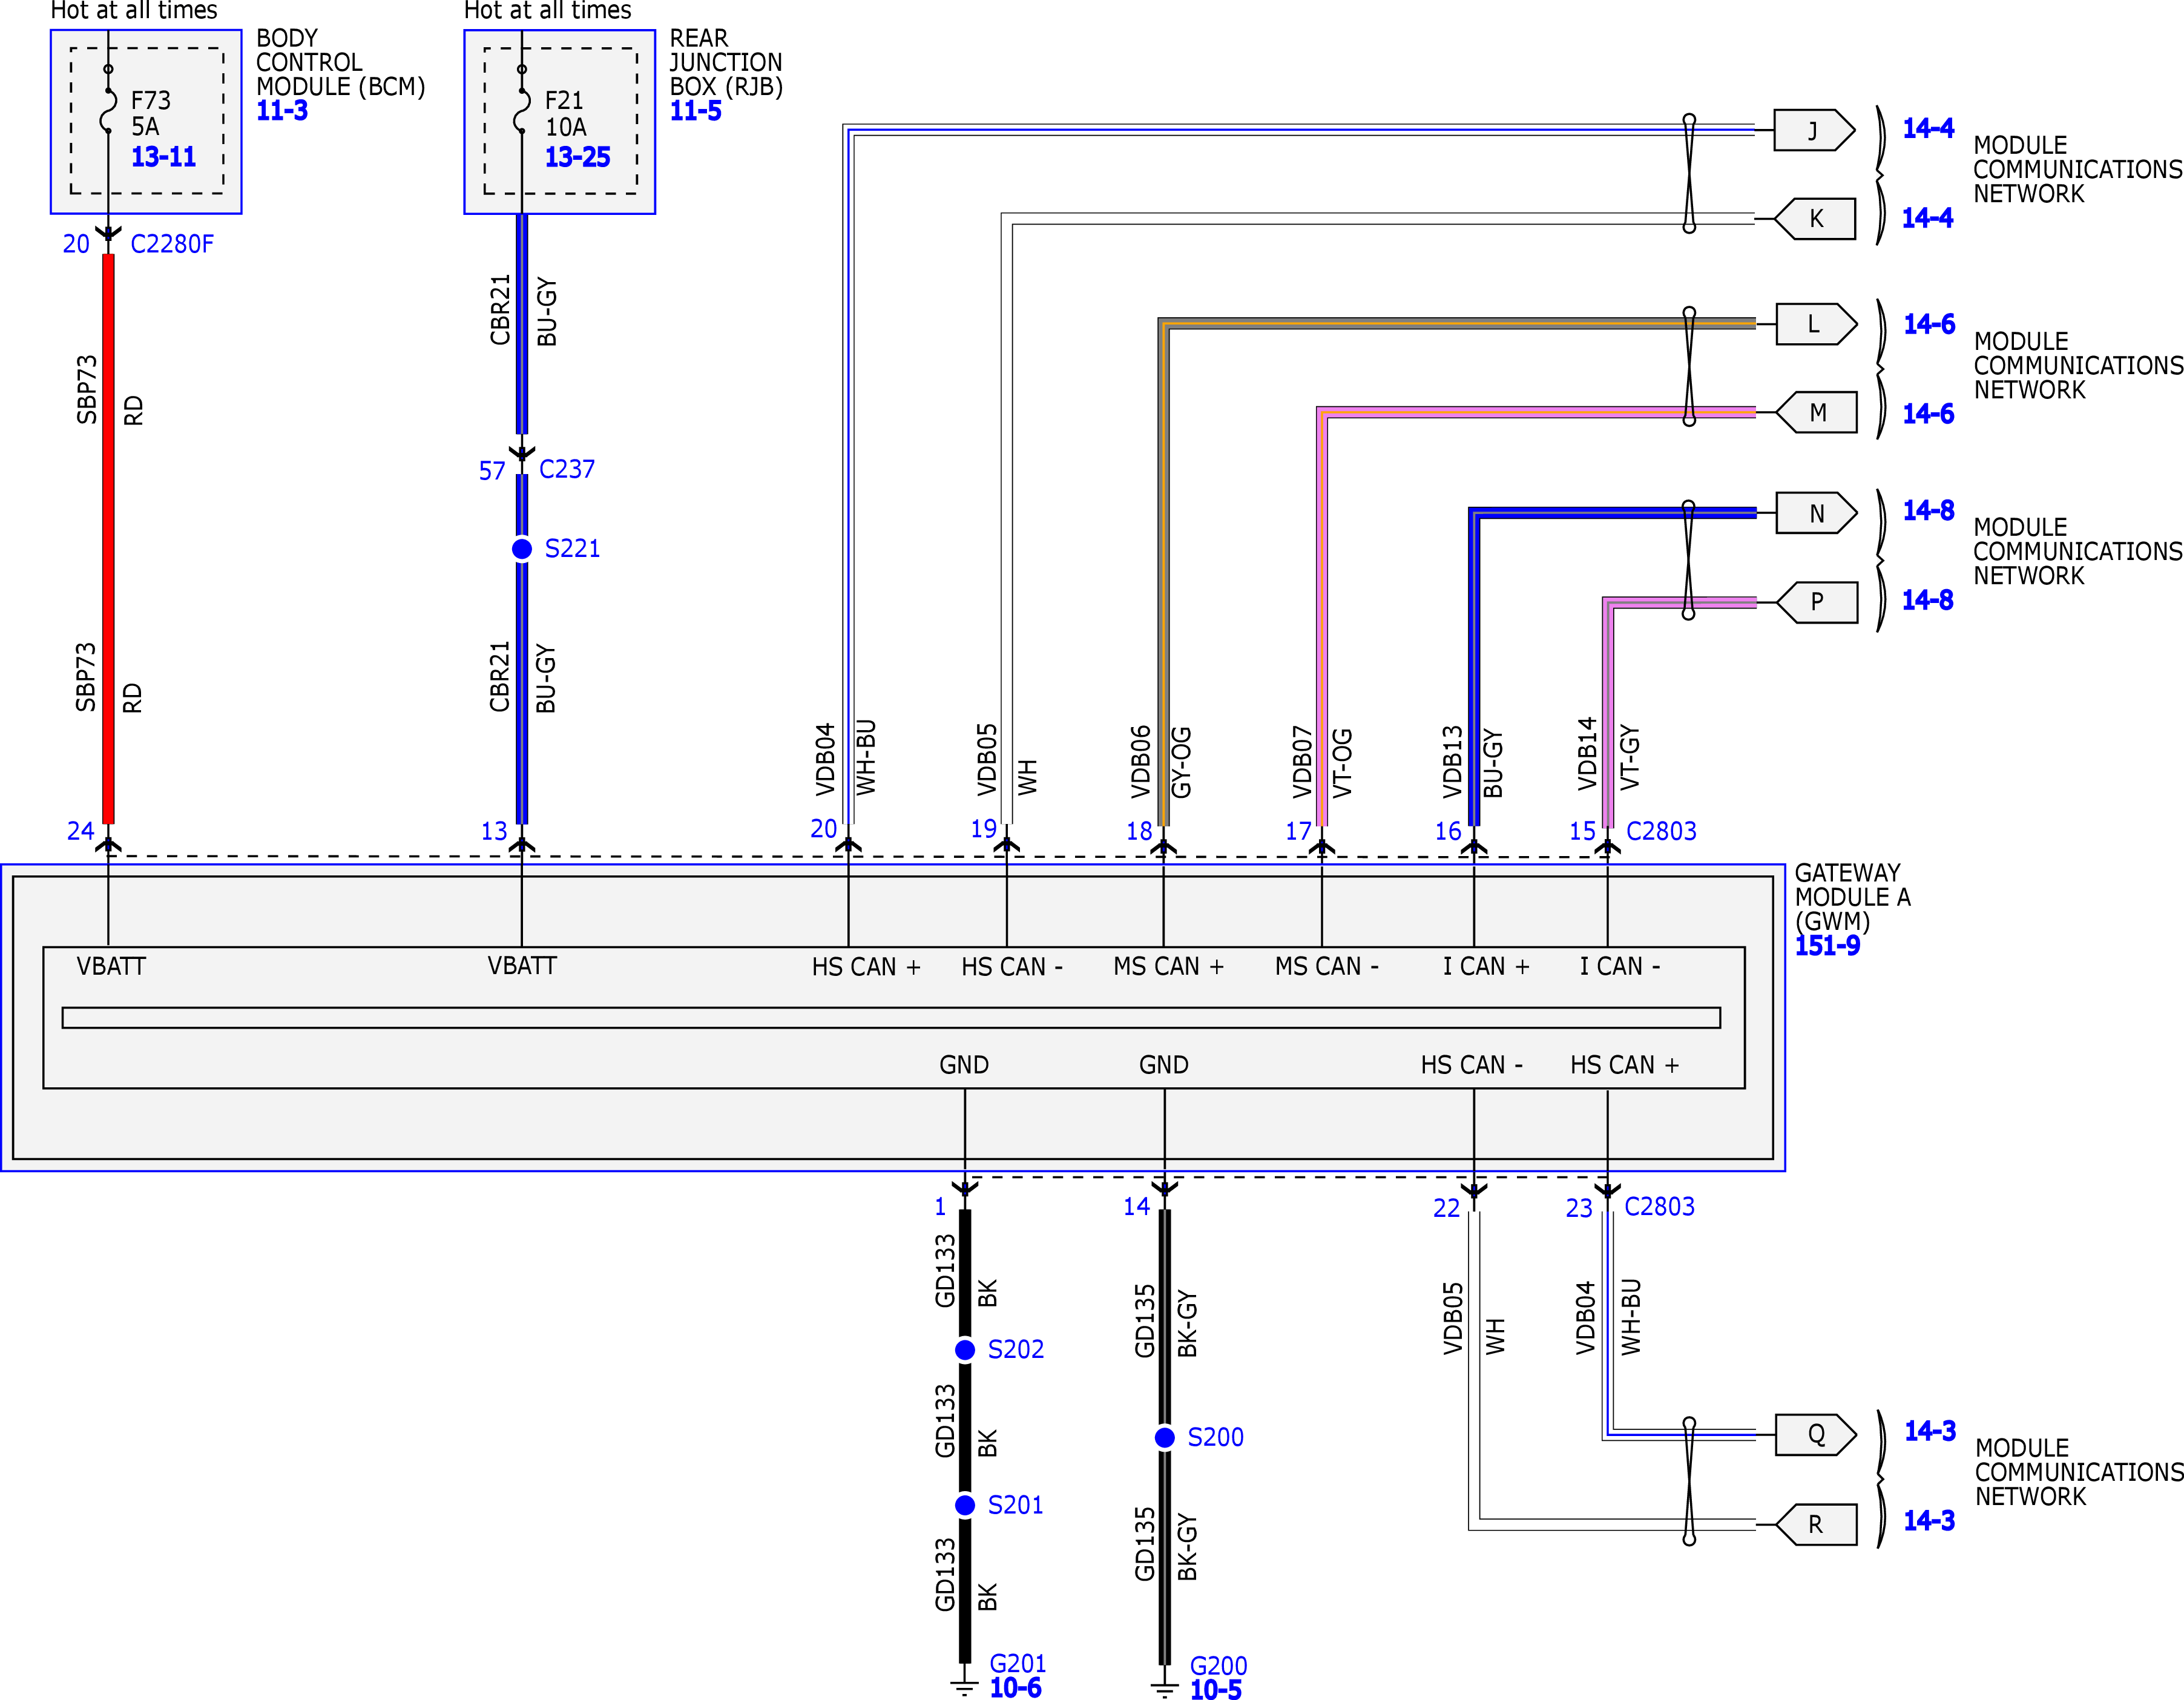This screenshot has height=1700, width=2184.
Task: Select off-page connector R symbol
Action: (x=1816, y=1524)
